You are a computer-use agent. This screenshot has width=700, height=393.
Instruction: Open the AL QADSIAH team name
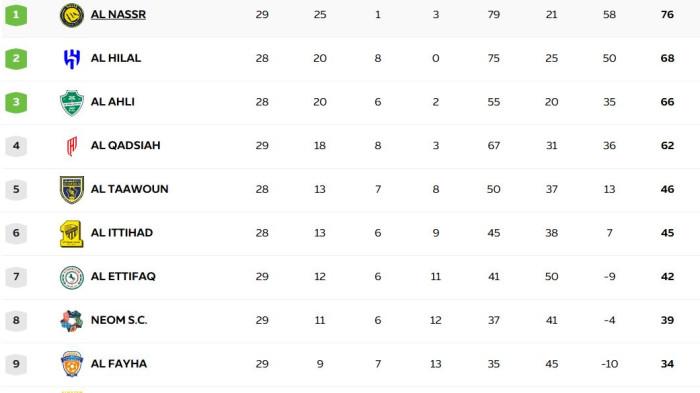(125, 146)
